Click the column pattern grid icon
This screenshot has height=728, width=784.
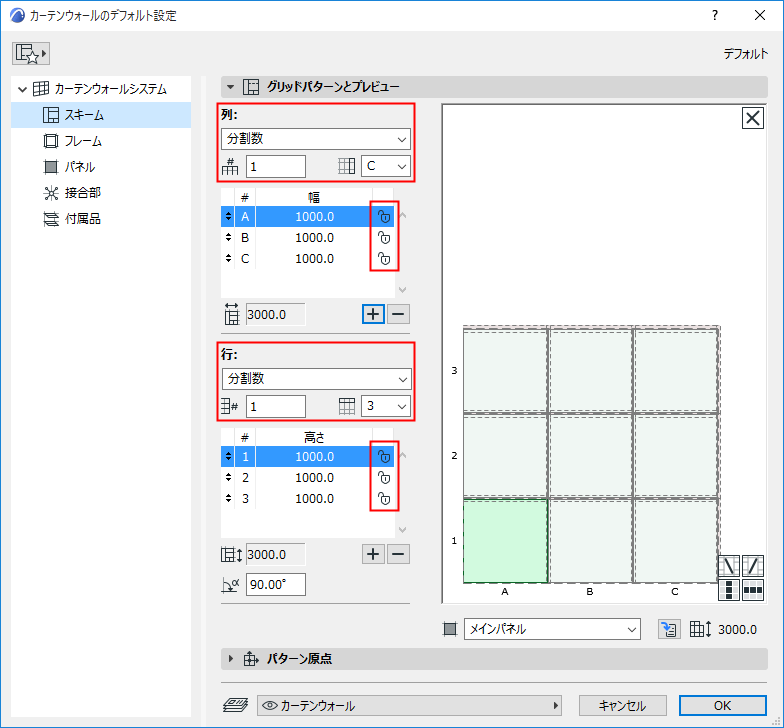pyautogui.click(x=346, y=166)
